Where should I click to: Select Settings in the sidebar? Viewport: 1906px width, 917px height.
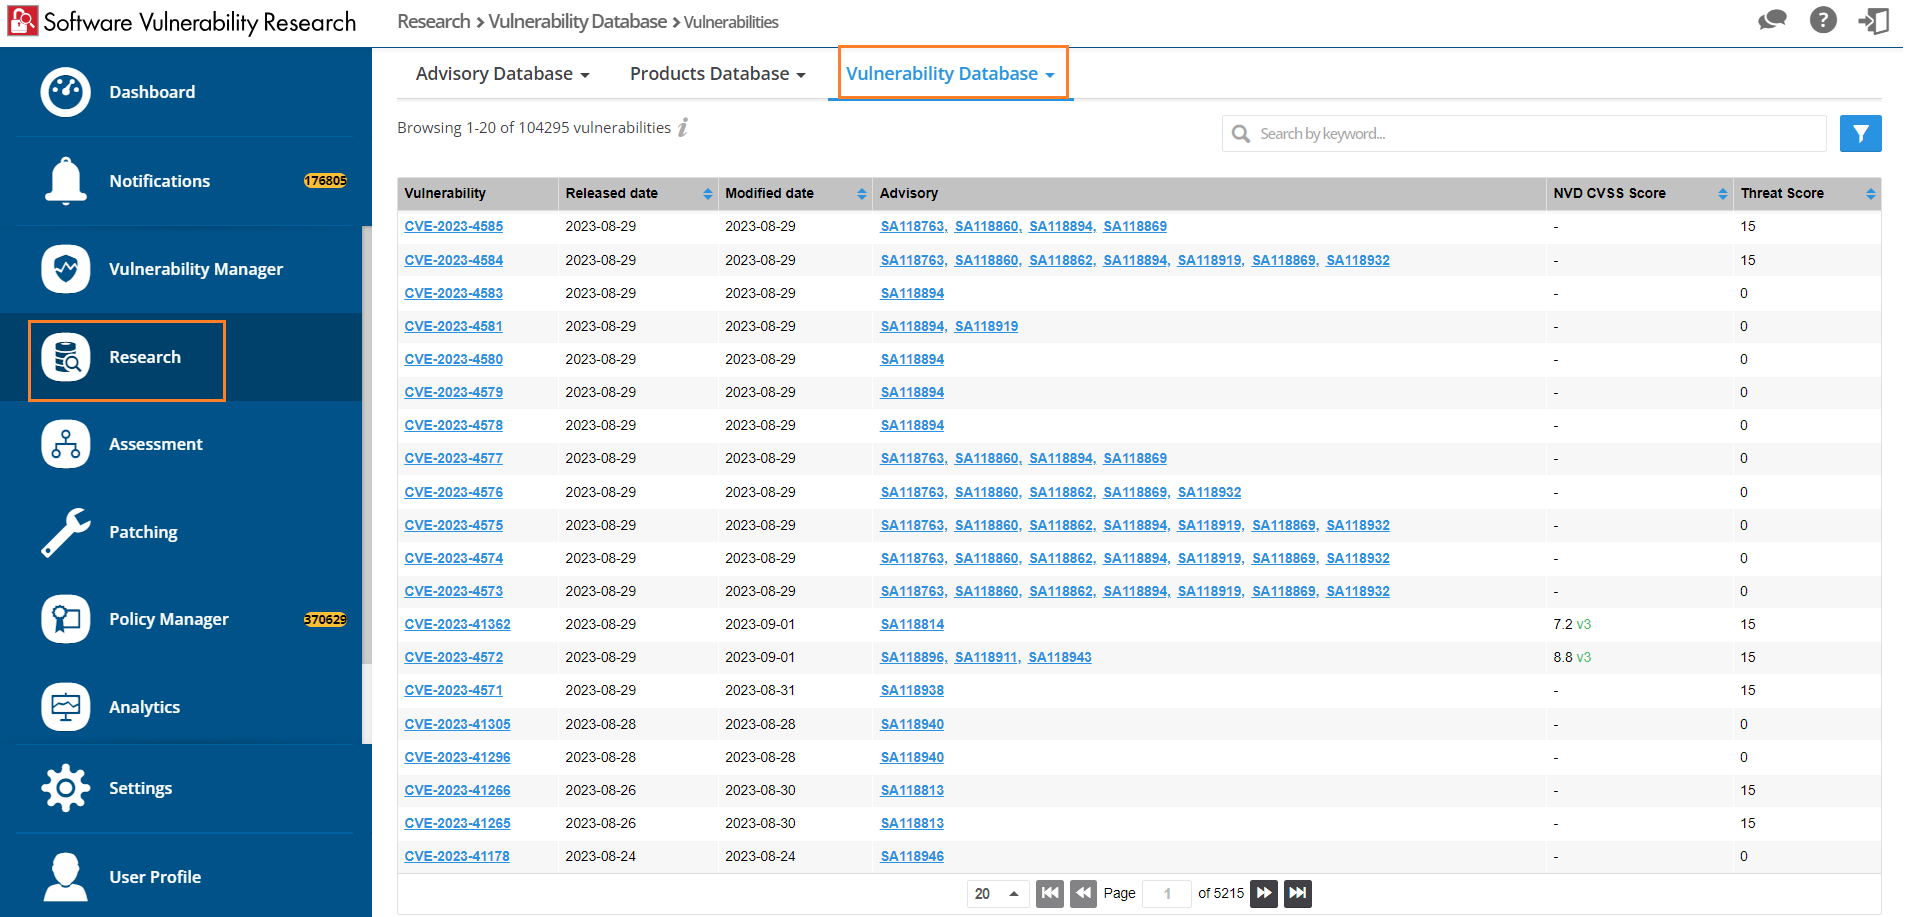(x=140, y=788)
